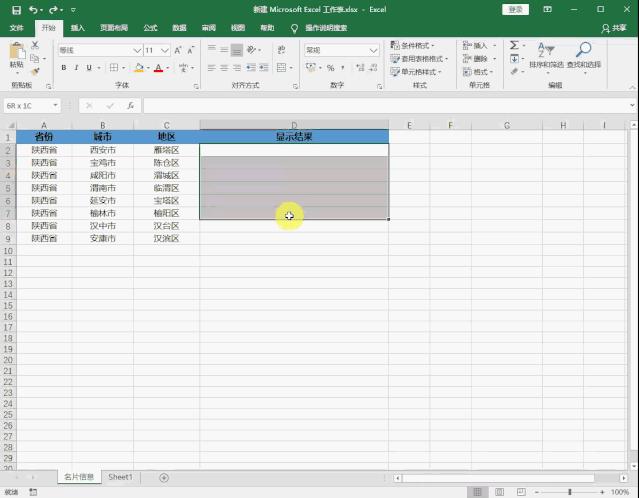Open the File tab

point(16,28)
